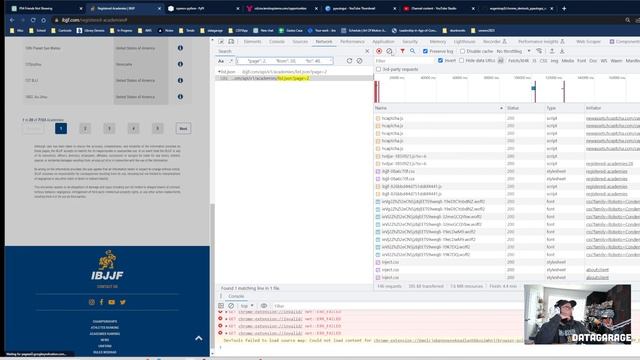Open the Lighthouse tab in DevTools
This screenshot has height=360, width=640.
pos(464,42)
